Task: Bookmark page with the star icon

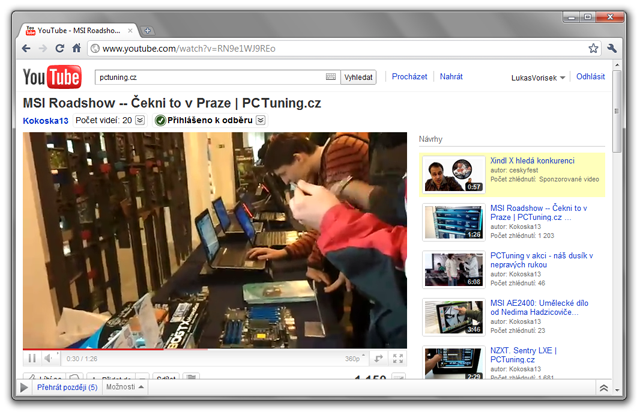Action: point(593,49)
